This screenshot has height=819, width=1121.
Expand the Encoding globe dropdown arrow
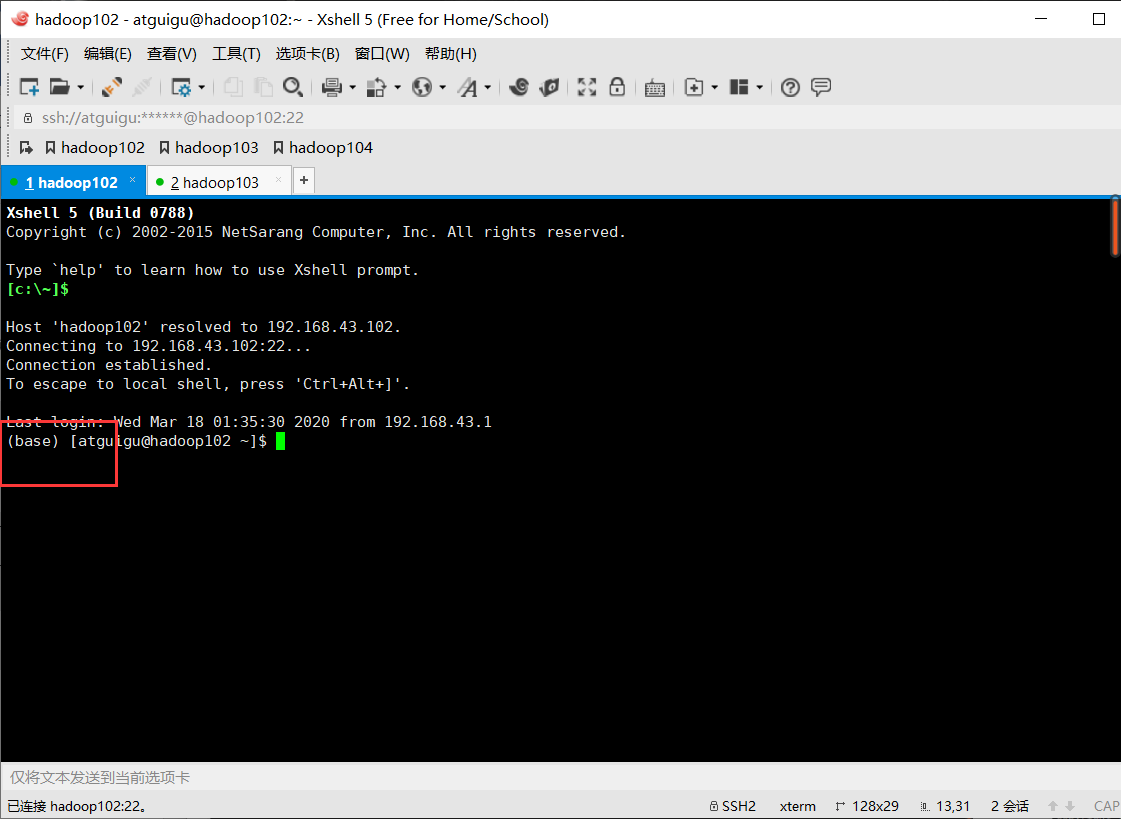pos(443,87)
